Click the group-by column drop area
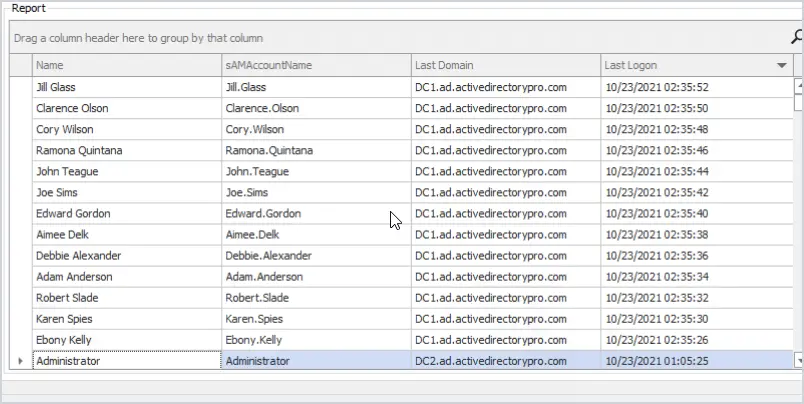The image size is (804, 404). click(x=400, y=38)
